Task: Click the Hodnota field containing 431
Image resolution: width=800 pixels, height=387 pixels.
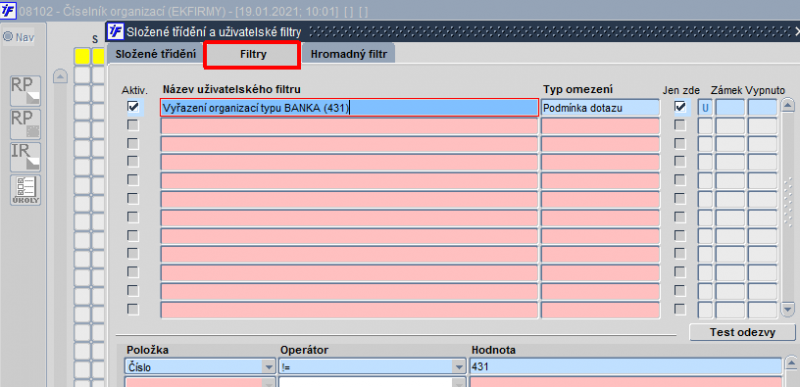Action: (x=626, y=366)
